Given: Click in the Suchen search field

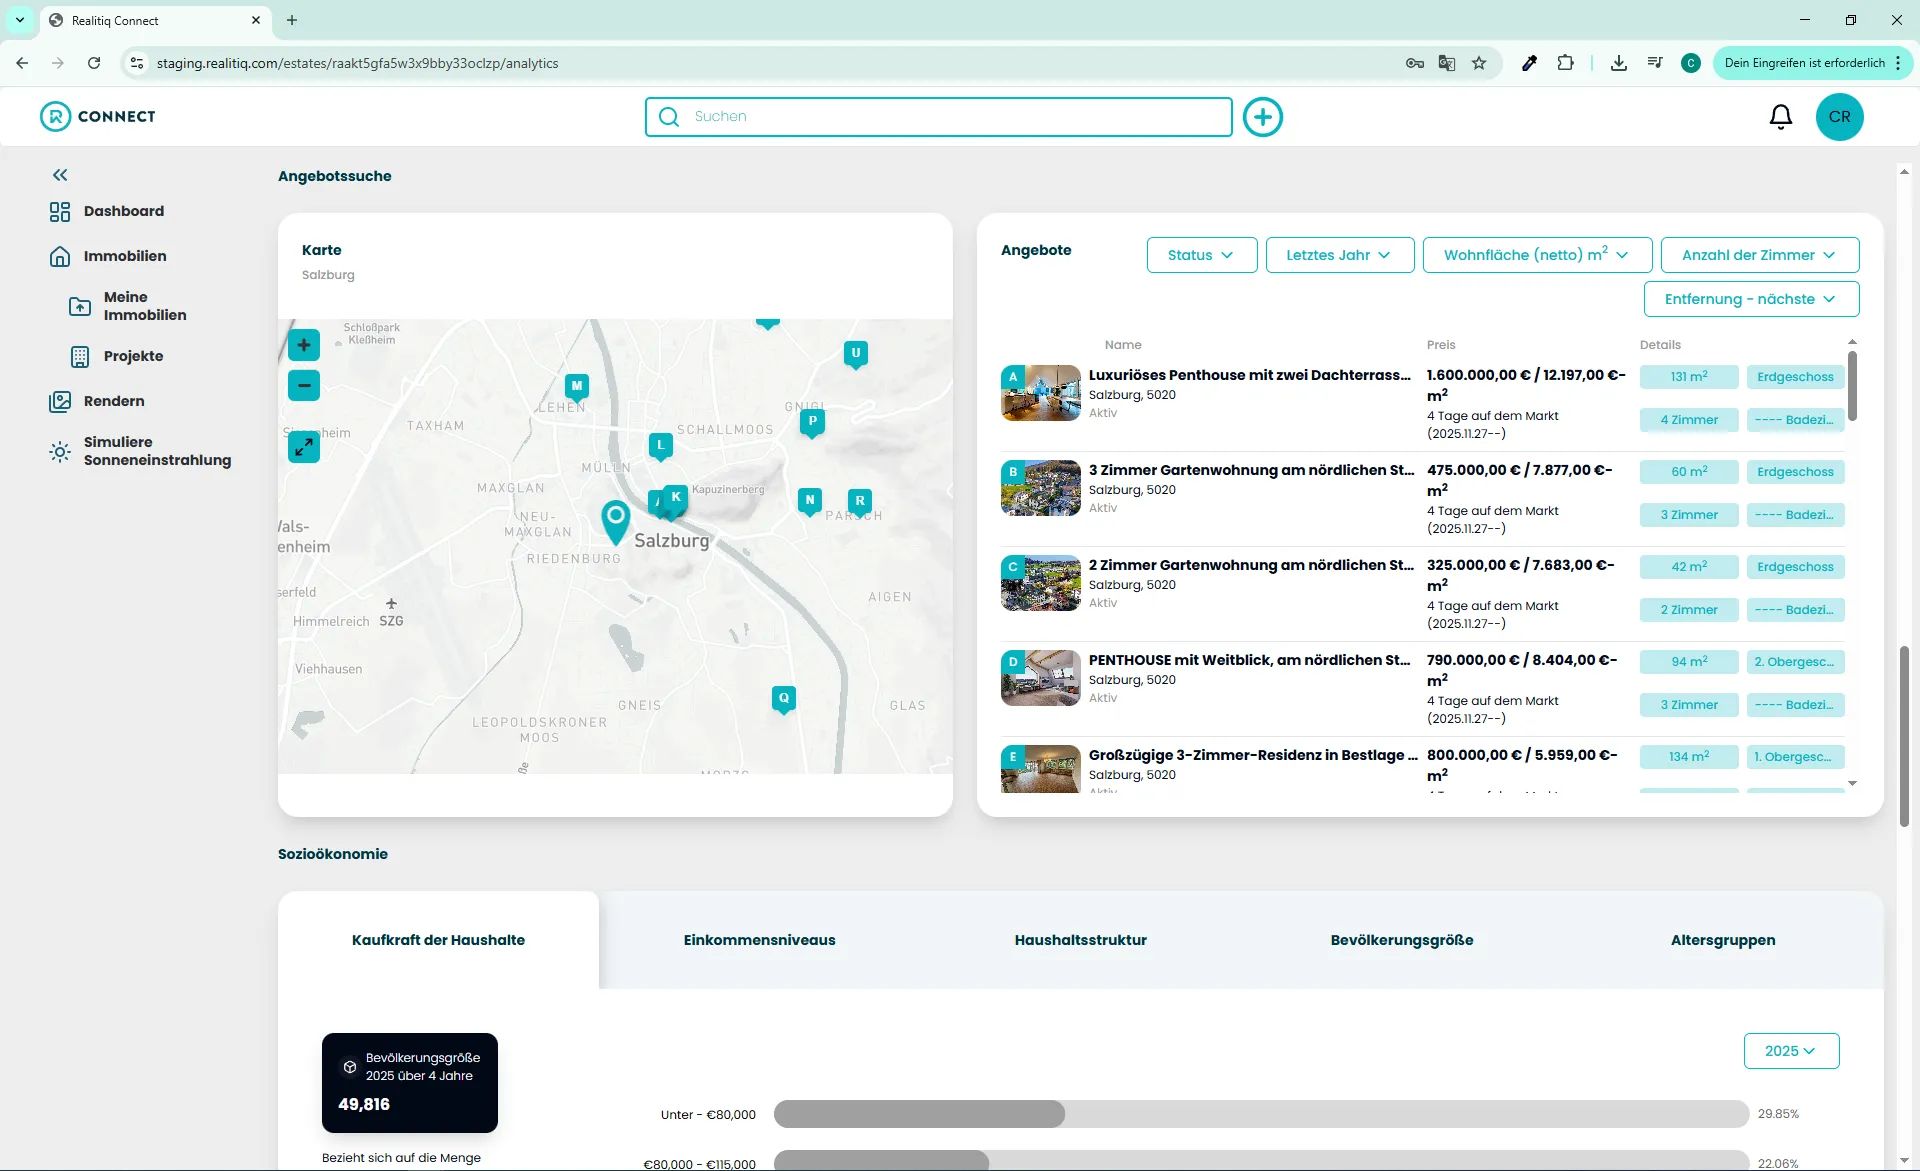Looking at the screenshot, I should [x=938, y=117].
